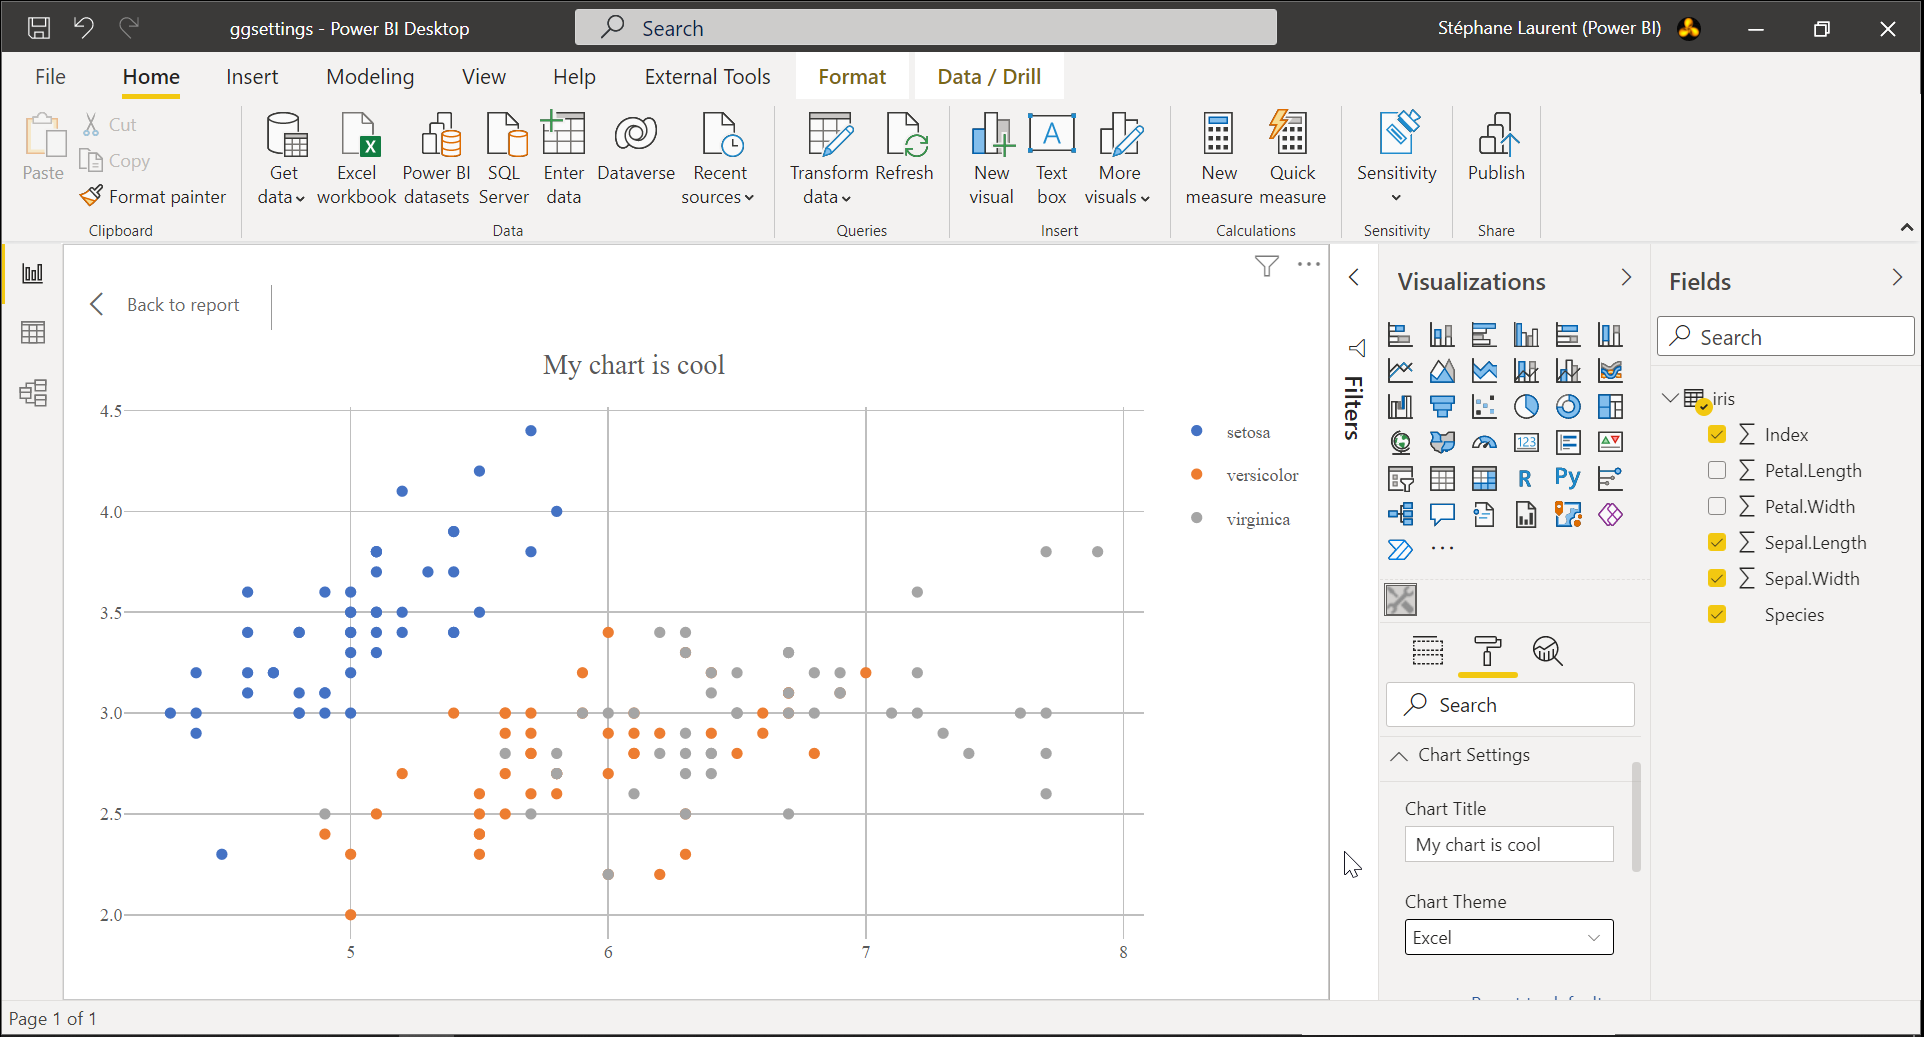The image size is (1924, 1037).
Task: Insert a Text box
Action: (x=1052, y=159)
